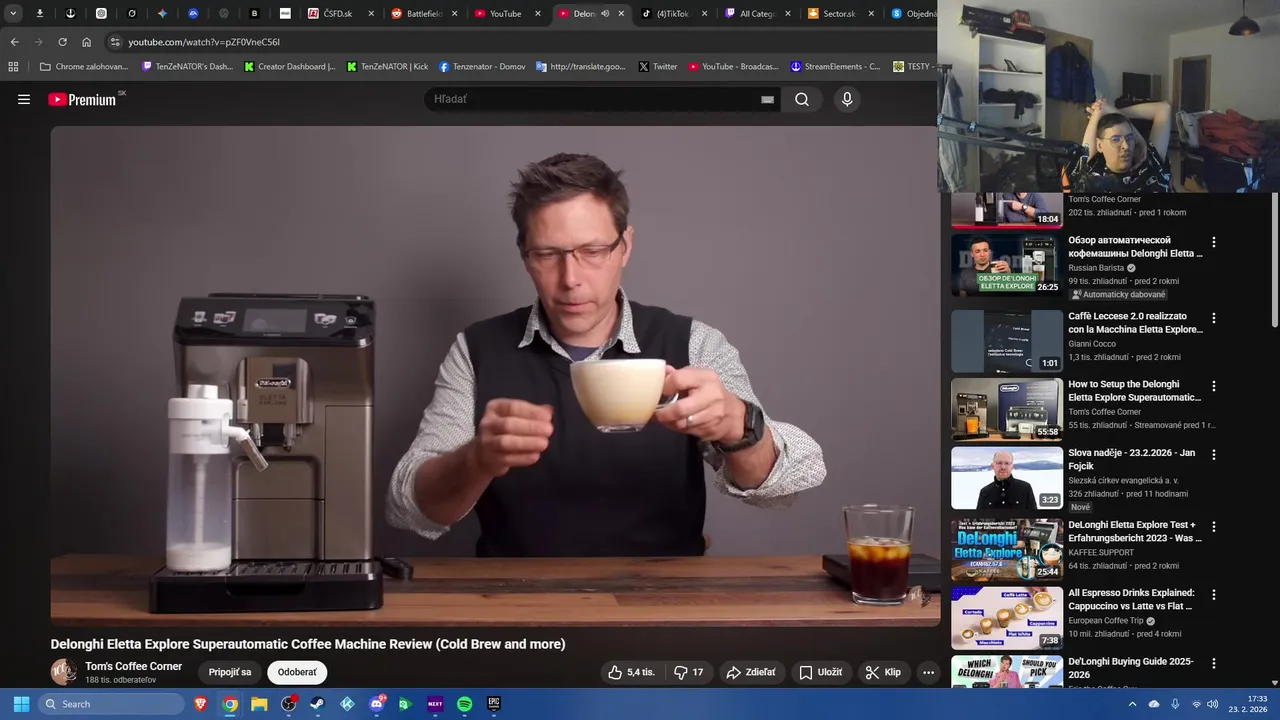View site information icon in address bar

[x=115, y=42]
